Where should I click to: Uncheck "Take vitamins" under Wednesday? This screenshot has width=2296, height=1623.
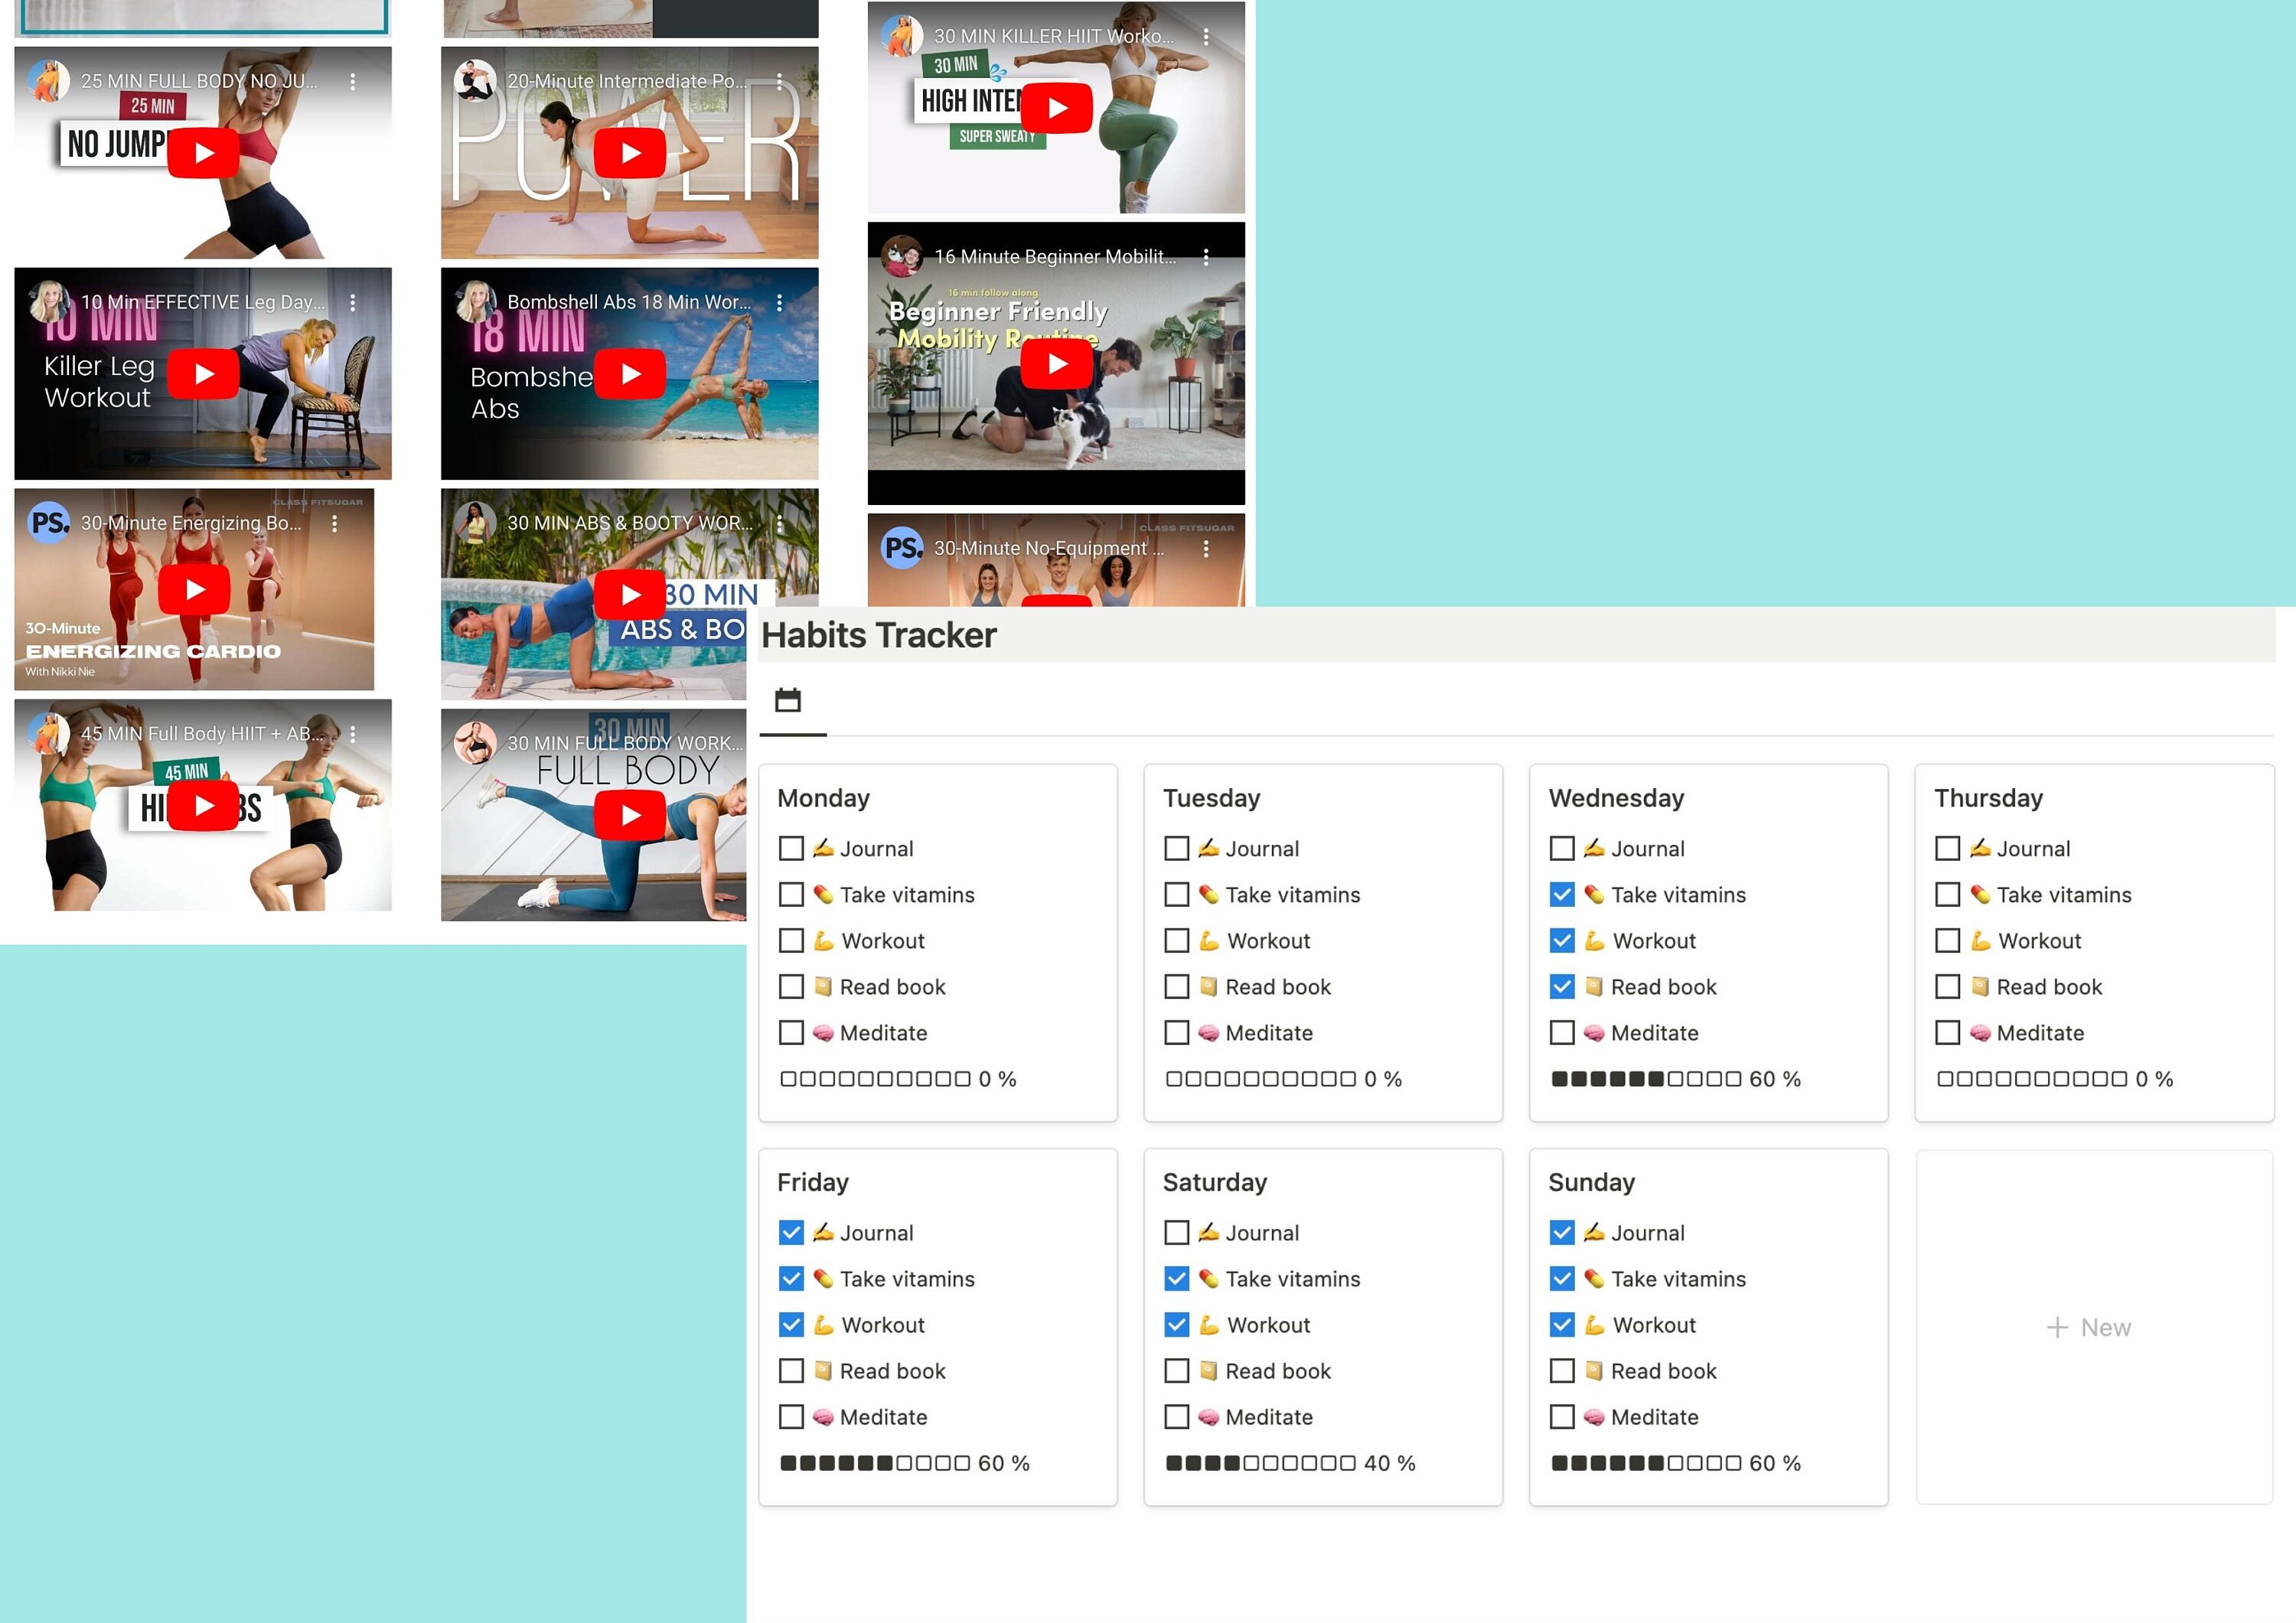pyautogui.click(x=1562, y=894)
